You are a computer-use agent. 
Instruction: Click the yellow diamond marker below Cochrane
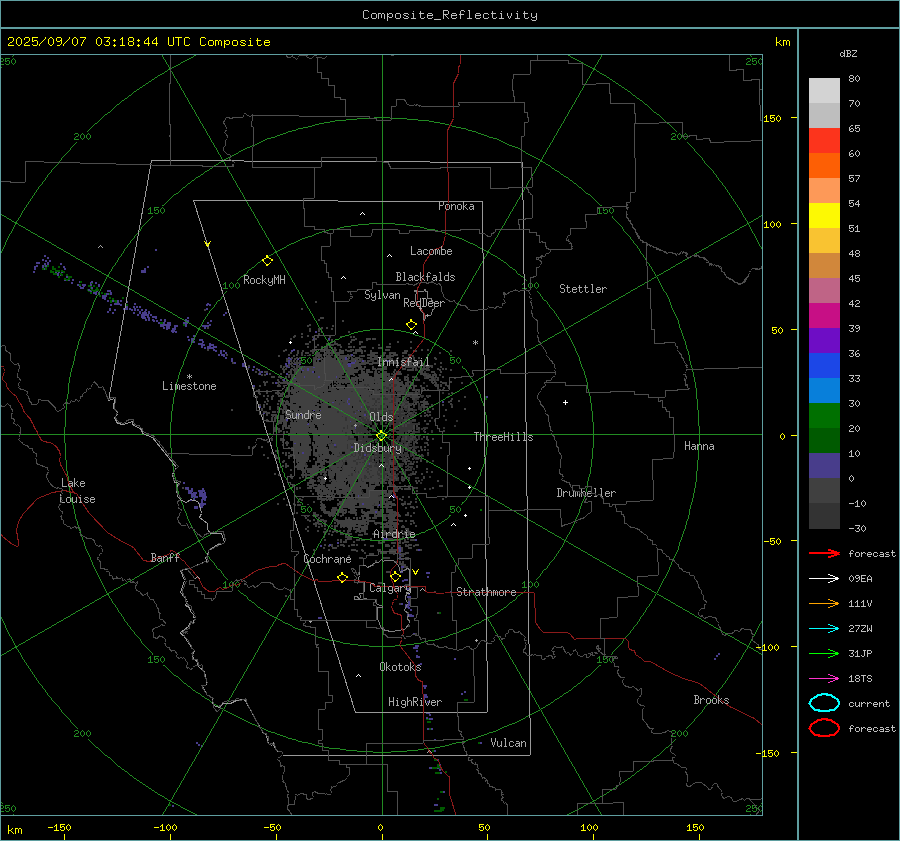coord(343,577)
